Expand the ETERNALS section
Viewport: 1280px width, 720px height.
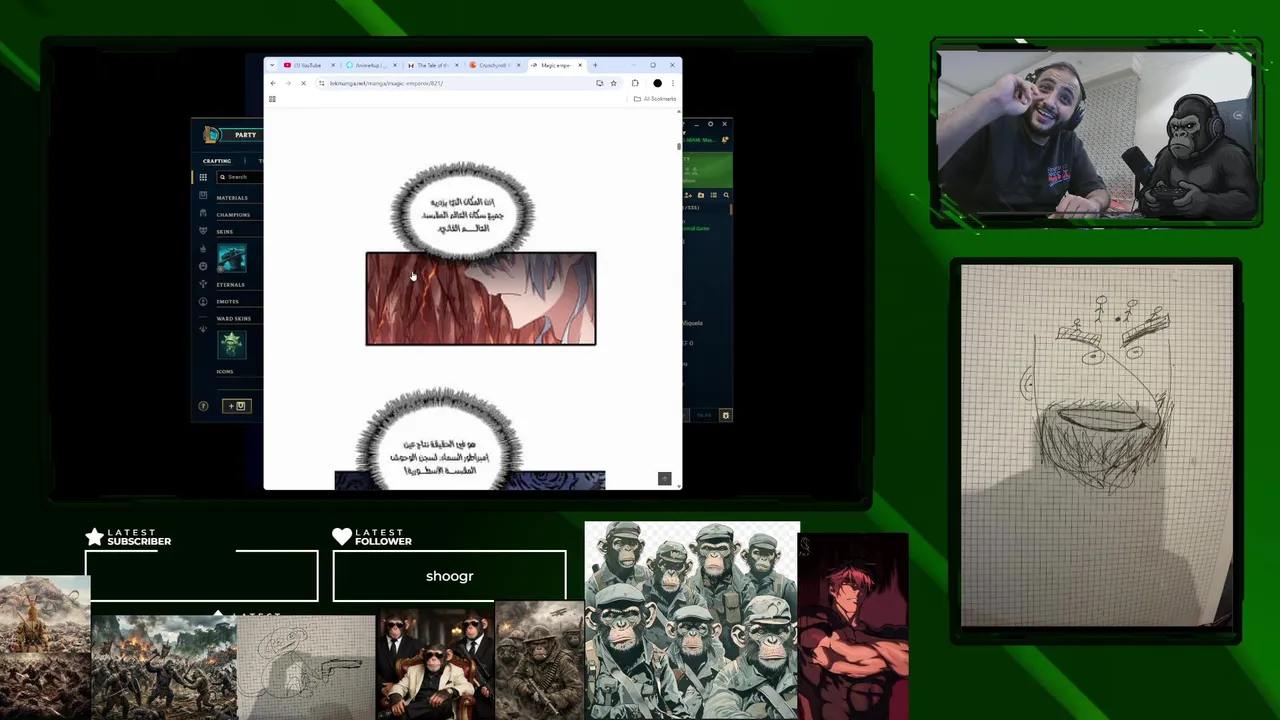[x=230, y=285]
